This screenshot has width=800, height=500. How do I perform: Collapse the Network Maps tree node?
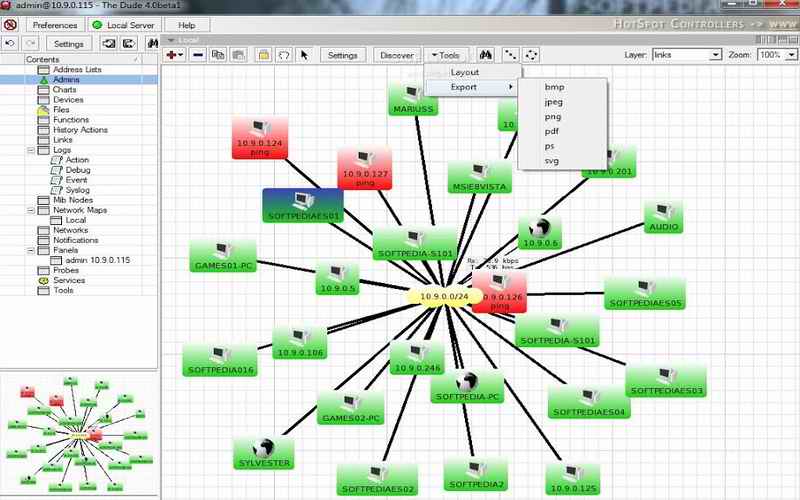(x=31, y=210)
